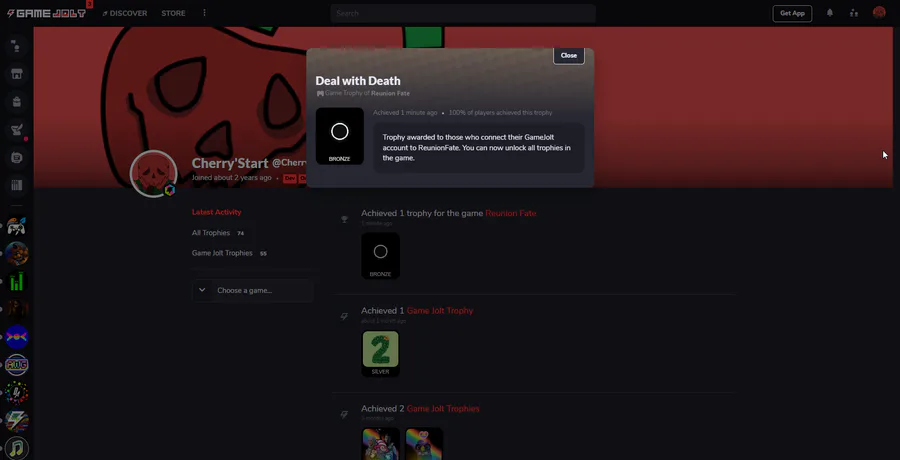Click the game controller icon in dialog subtitle
The height and width of the screenshot is (460, 900).
point(320,93)
